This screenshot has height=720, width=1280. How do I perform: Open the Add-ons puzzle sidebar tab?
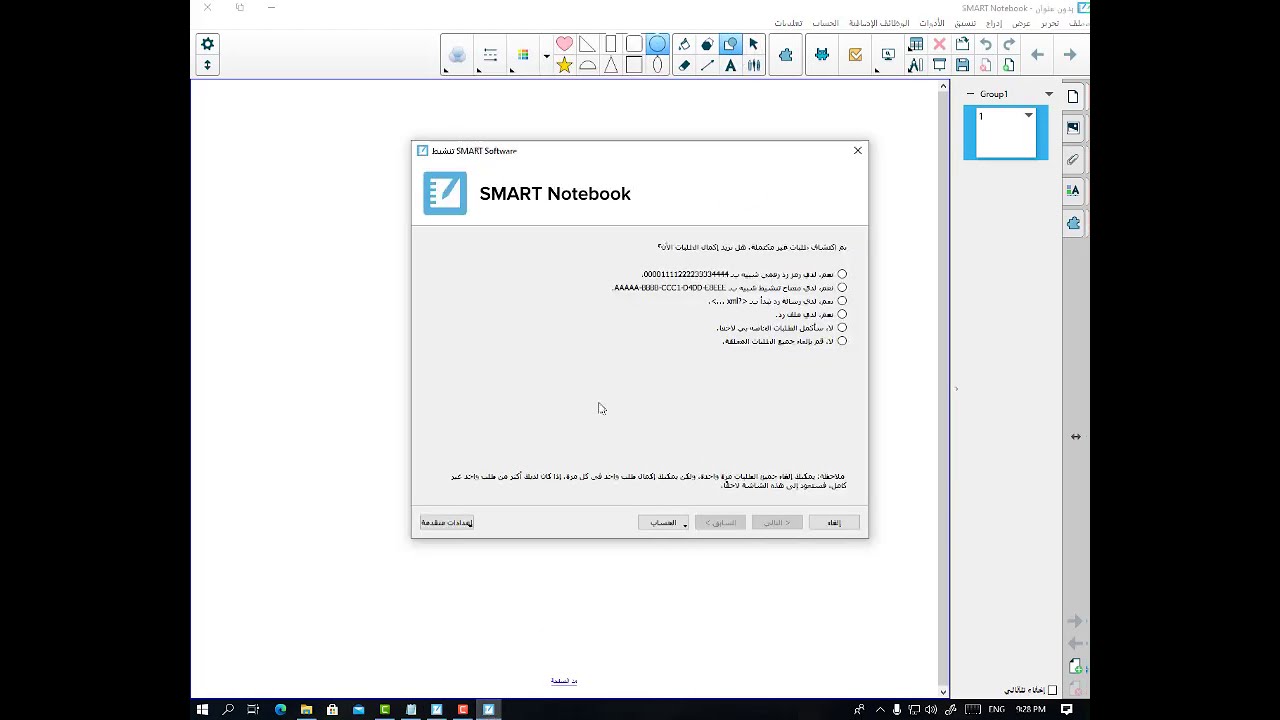pos(1073,223)
